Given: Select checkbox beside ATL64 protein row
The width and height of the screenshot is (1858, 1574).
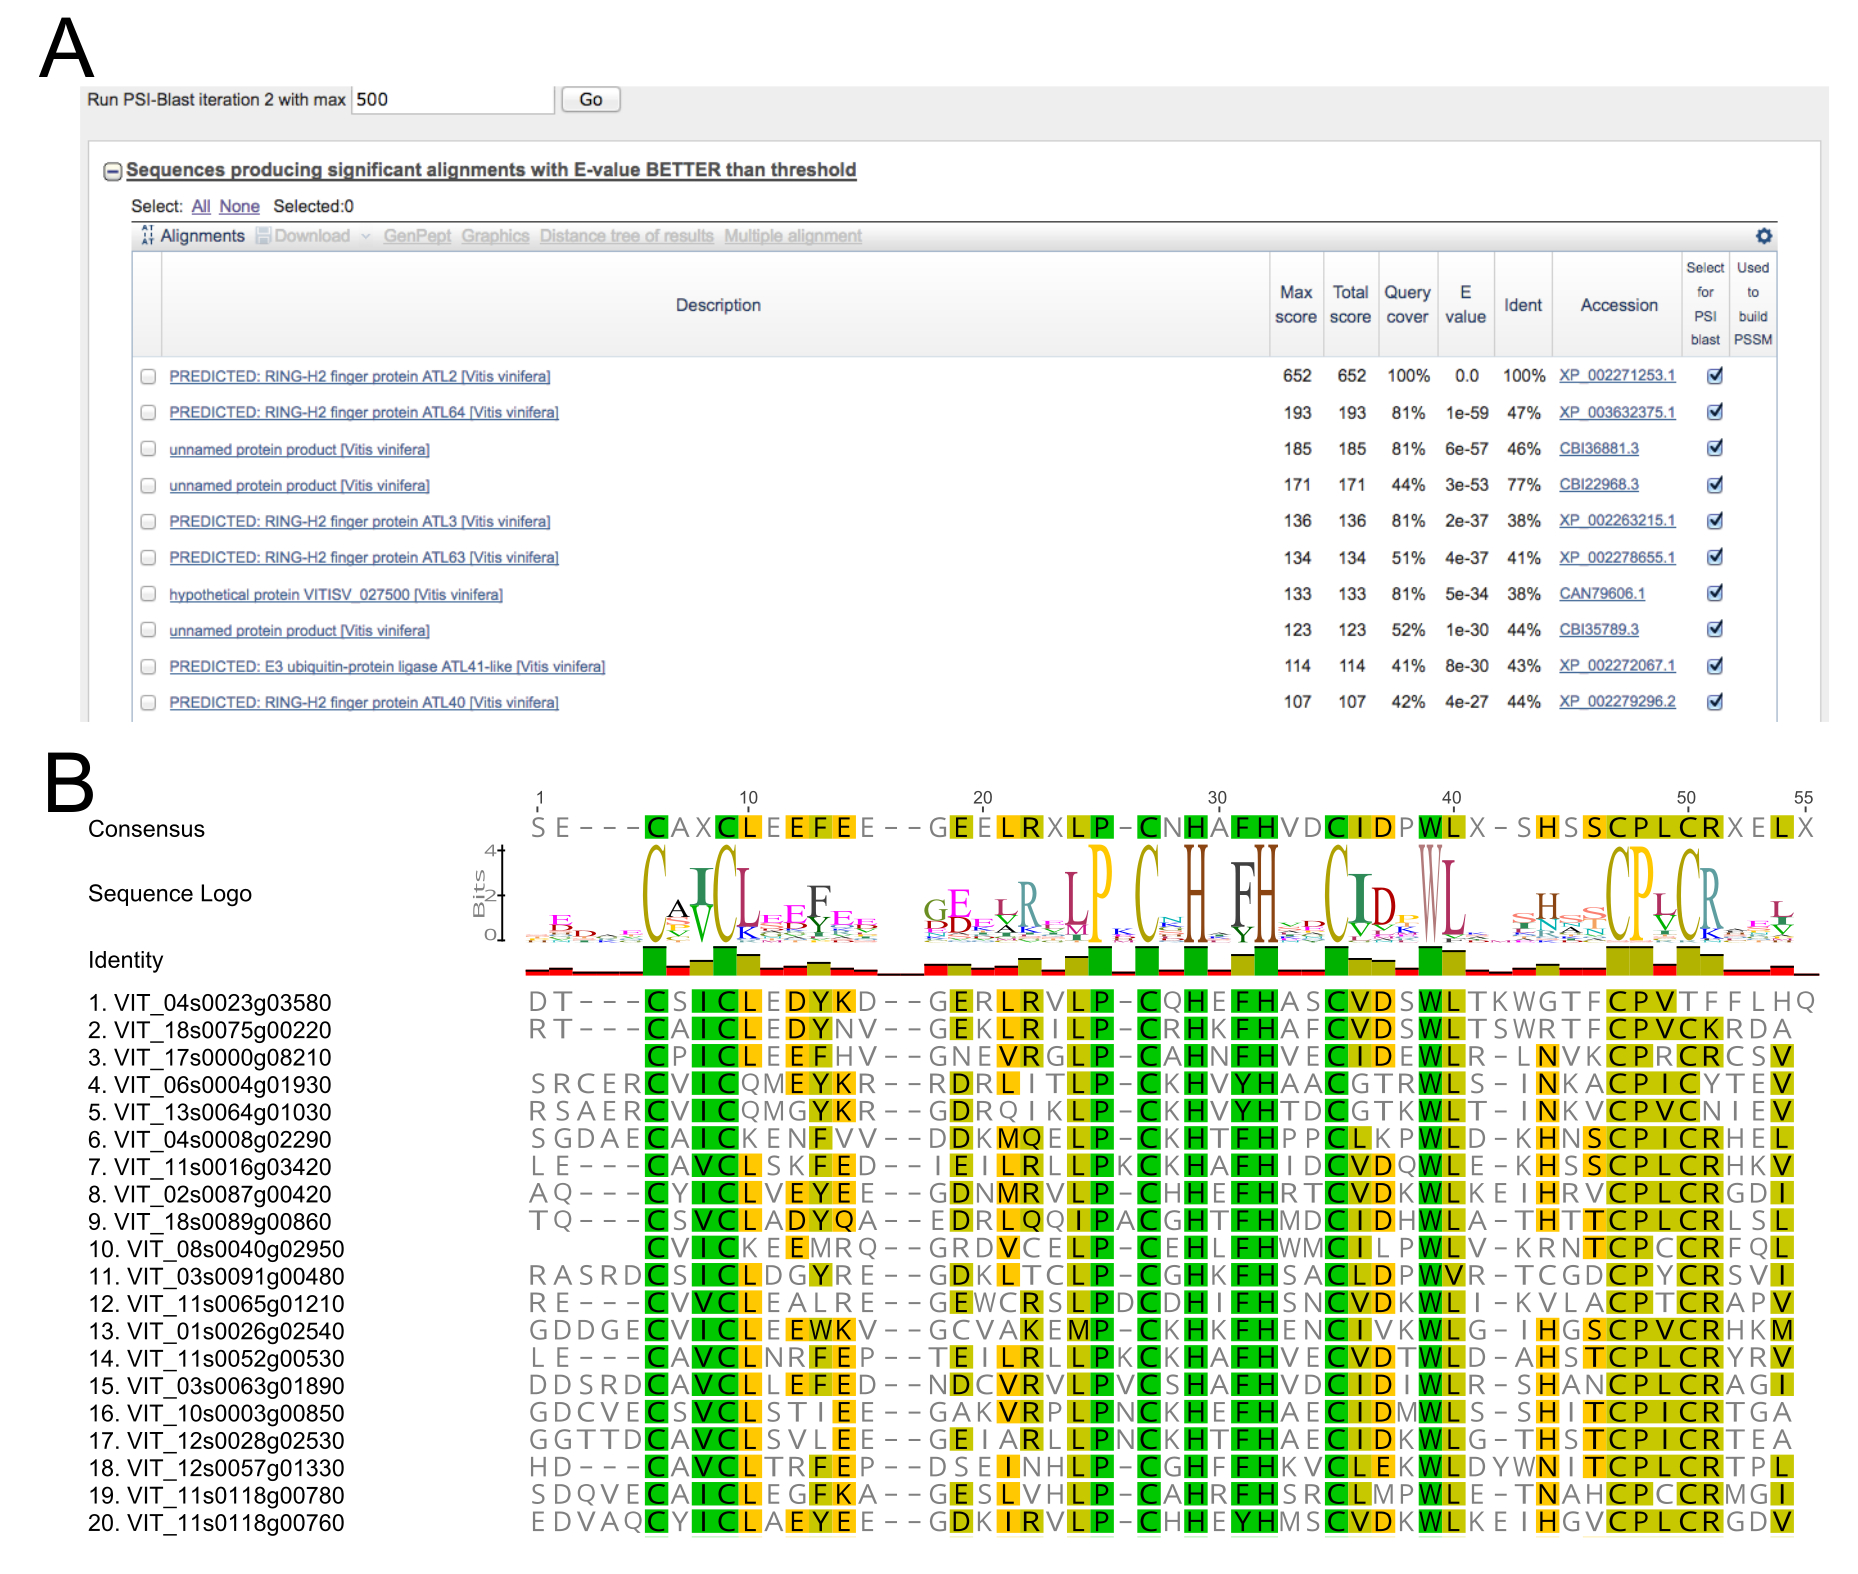Looking at the screenshot, I should [148, 413].
